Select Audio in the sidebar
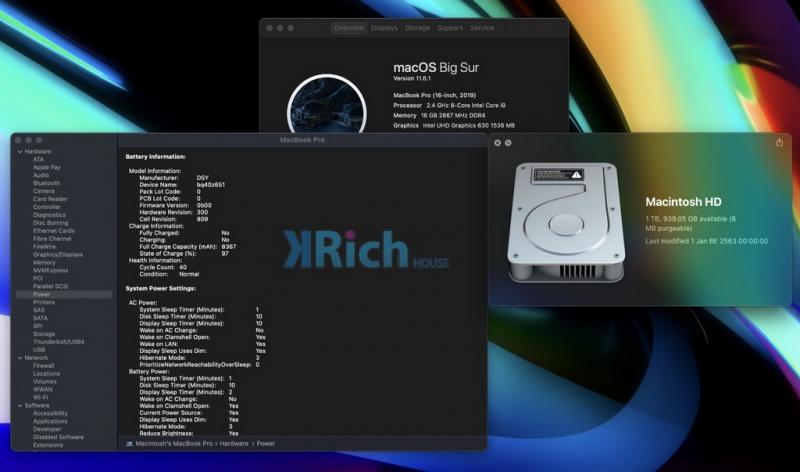 click(x=41, y=175)
